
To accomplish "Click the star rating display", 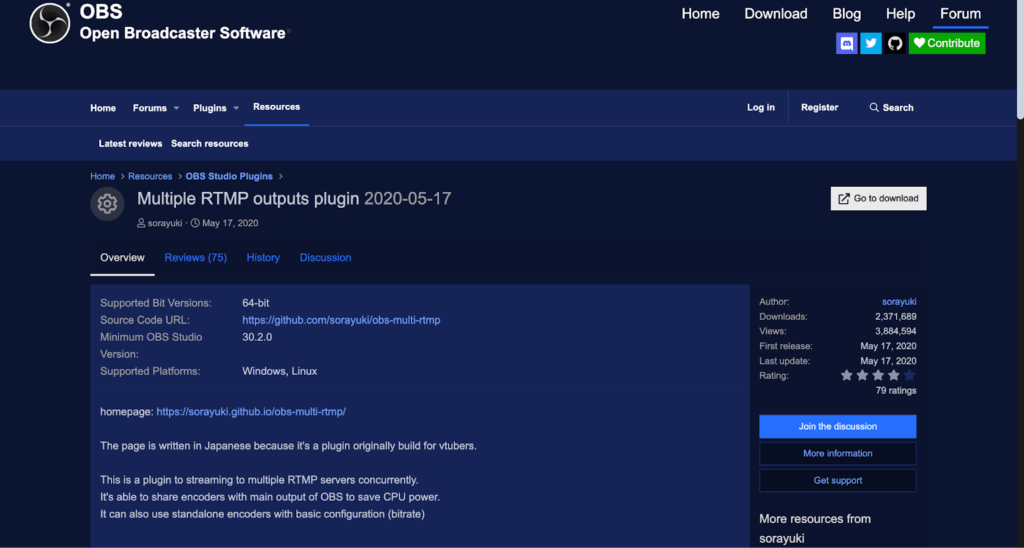I will 877,376.
